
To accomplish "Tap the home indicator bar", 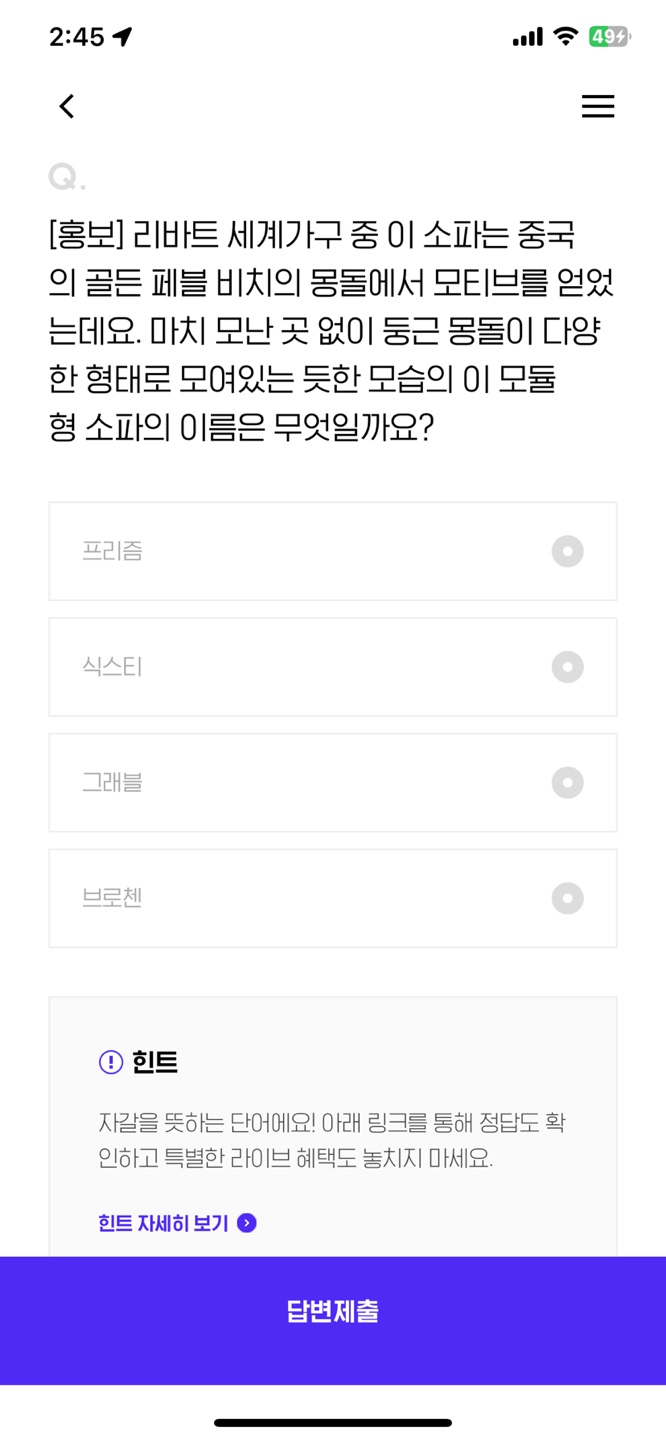I will point(333,1422).
